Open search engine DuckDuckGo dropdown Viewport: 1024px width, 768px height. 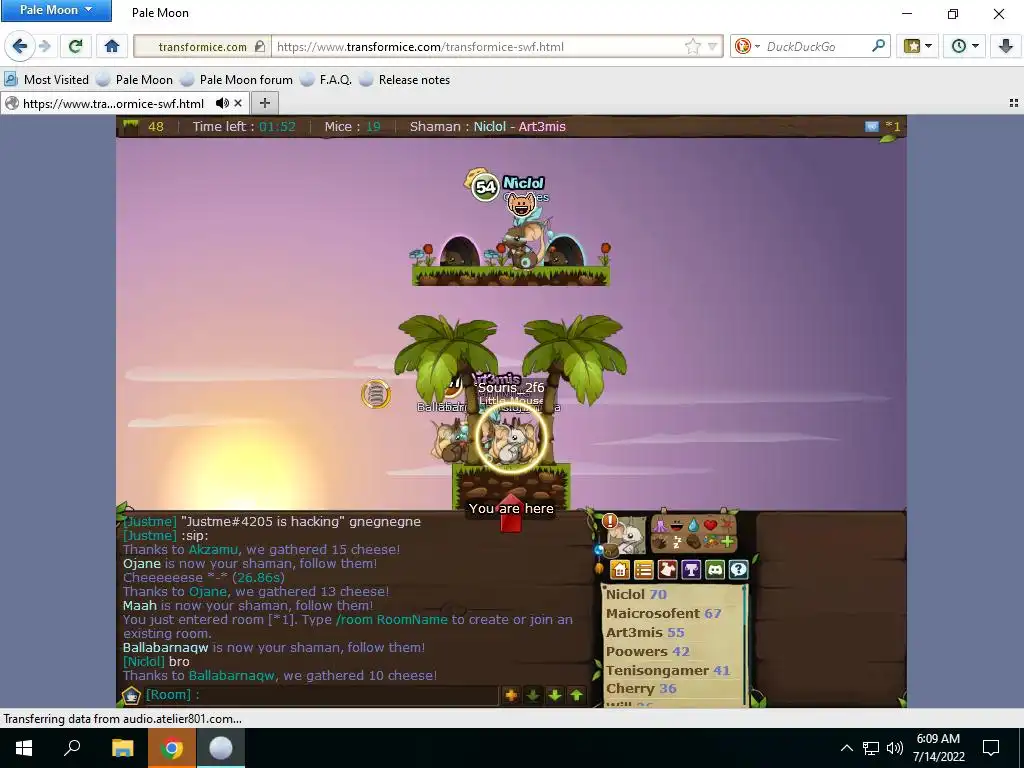pos(747,46)
